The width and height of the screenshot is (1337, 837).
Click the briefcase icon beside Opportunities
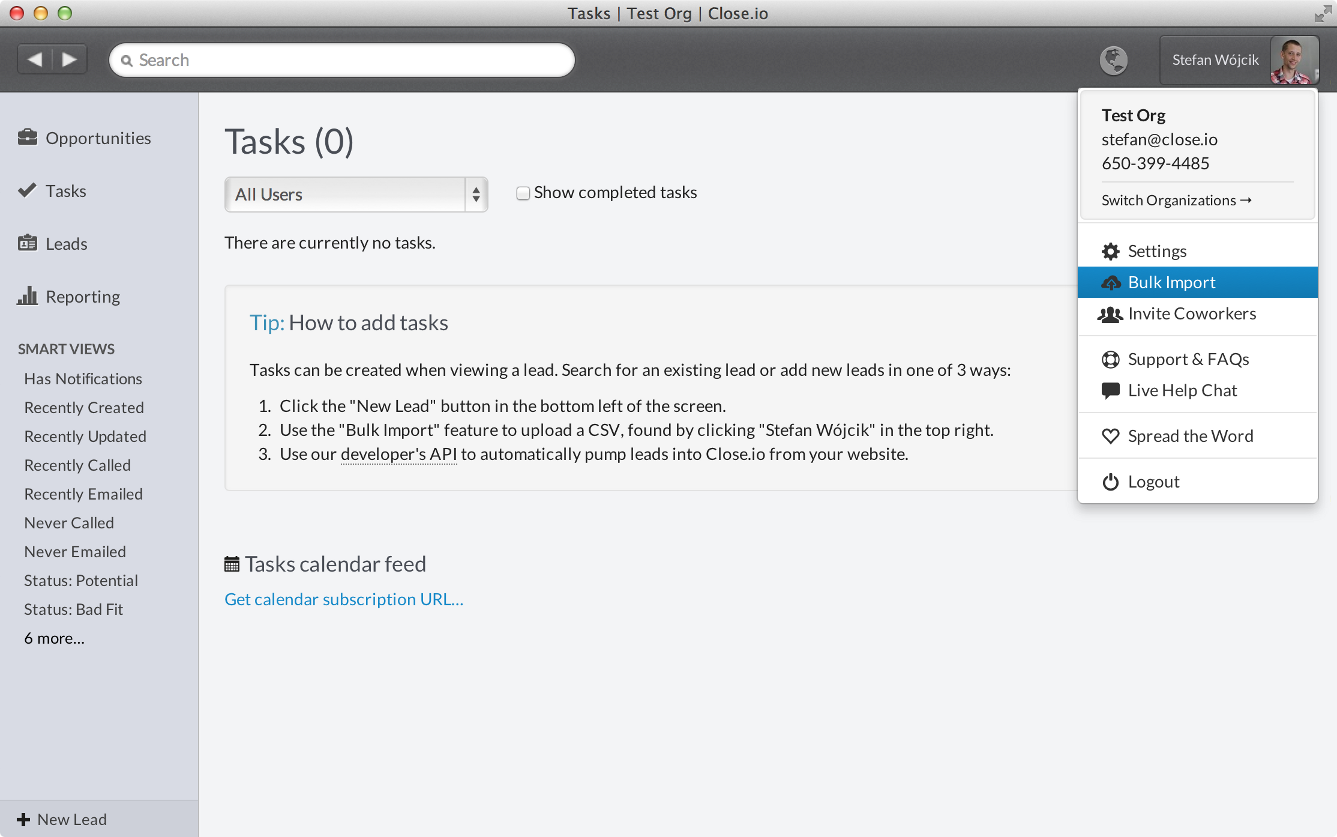pos(28,137)
